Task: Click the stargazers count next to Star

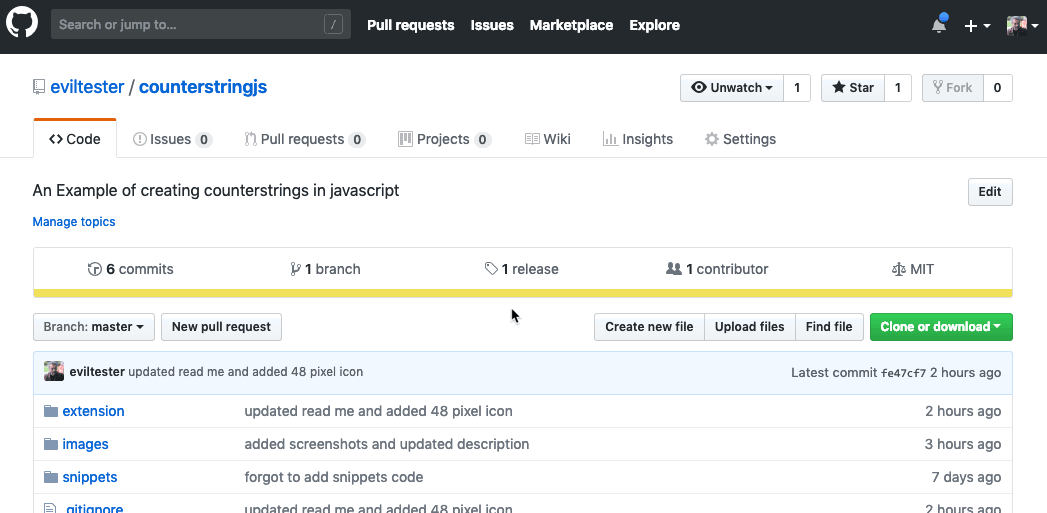Action: tap(897, 88)
